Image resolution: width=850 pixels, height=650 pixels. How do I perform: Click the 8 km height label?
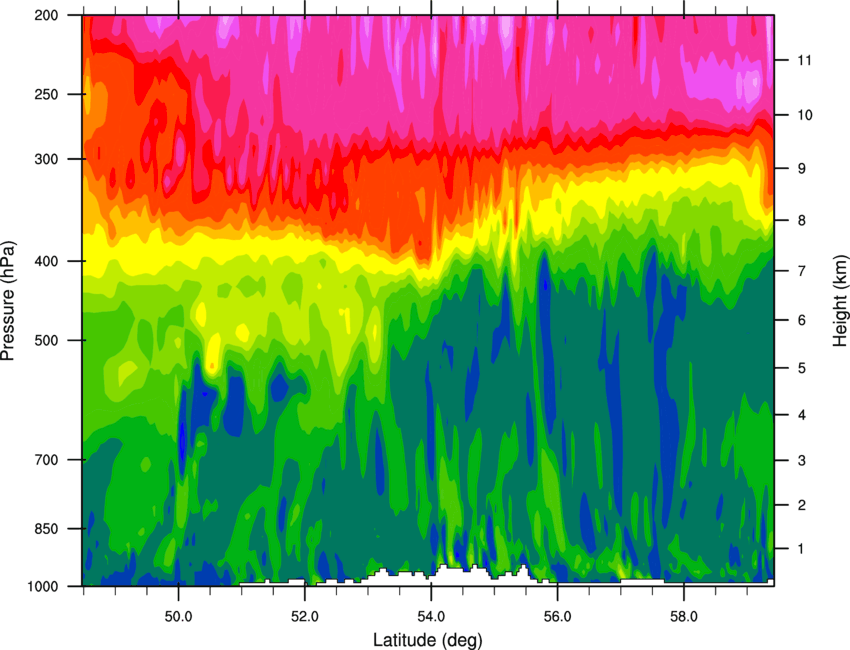[801, 220]
